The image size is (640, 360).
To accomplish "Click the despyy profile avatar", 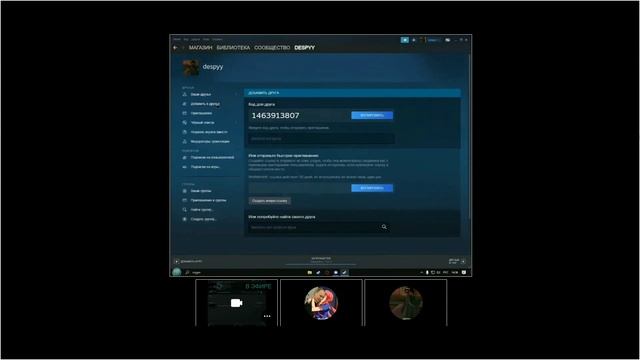I will [191, 68].
